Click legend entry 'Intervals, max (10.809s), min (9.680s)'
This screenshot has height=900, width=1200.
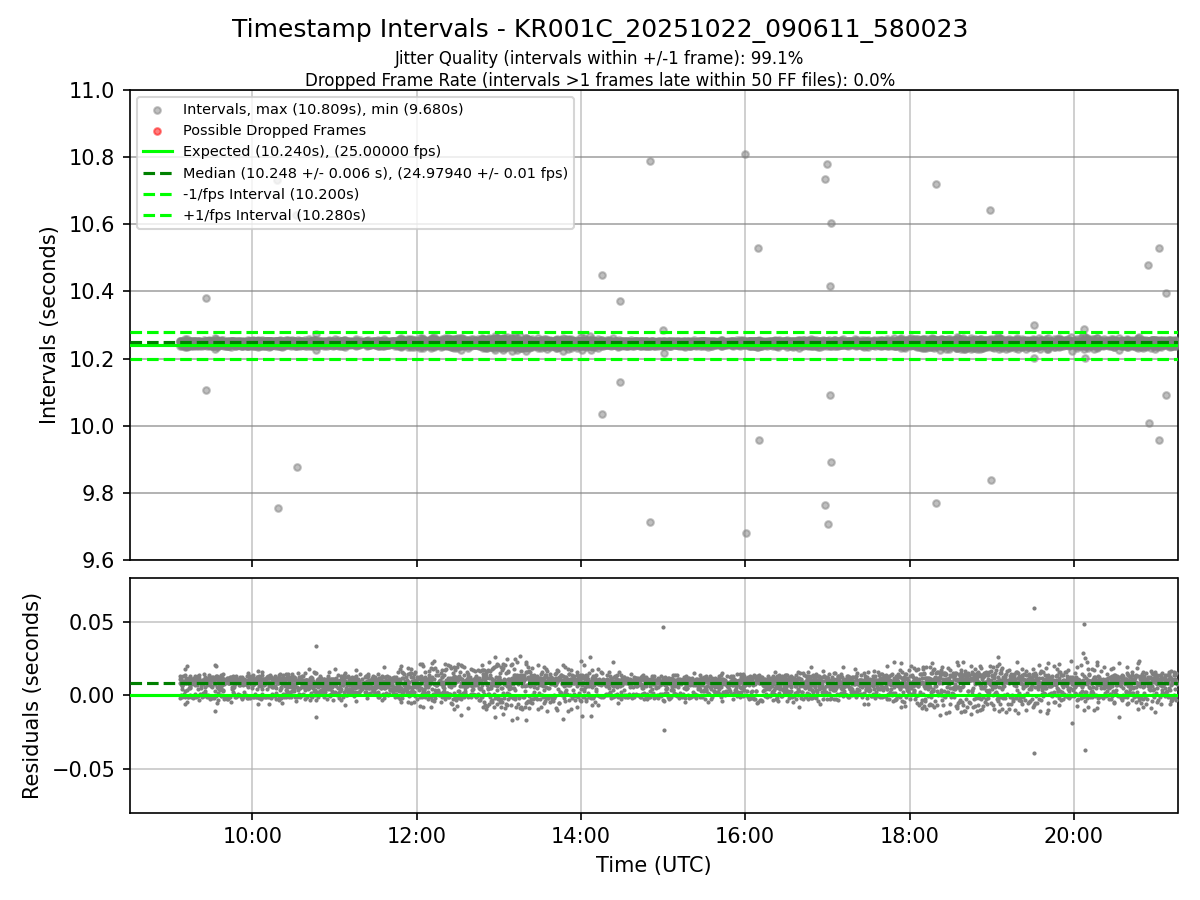[323, 108]
